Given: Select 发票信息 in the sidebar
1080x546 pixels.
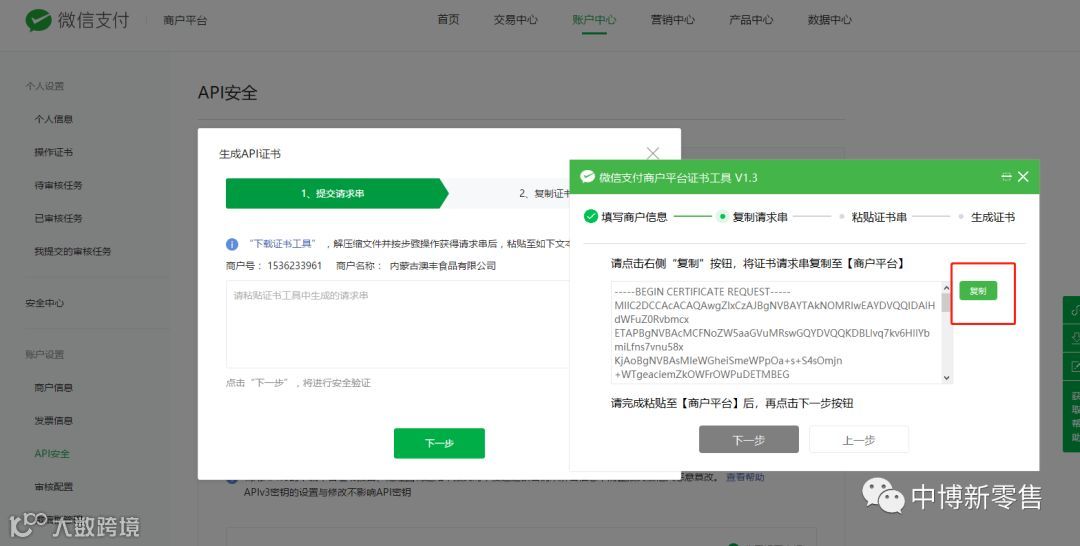Looking at the screenshot, I should pyautogui.click(x=54, y=421).
